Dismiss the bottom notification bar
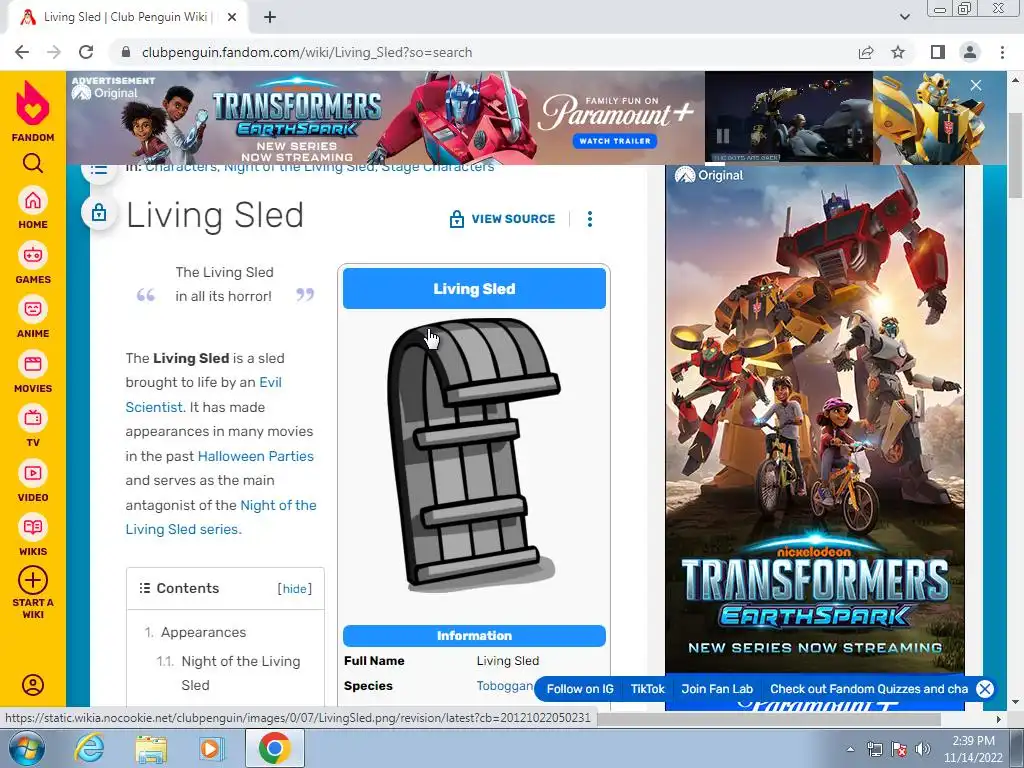Viewport: 1024px width, 768px height. point(985,689)
